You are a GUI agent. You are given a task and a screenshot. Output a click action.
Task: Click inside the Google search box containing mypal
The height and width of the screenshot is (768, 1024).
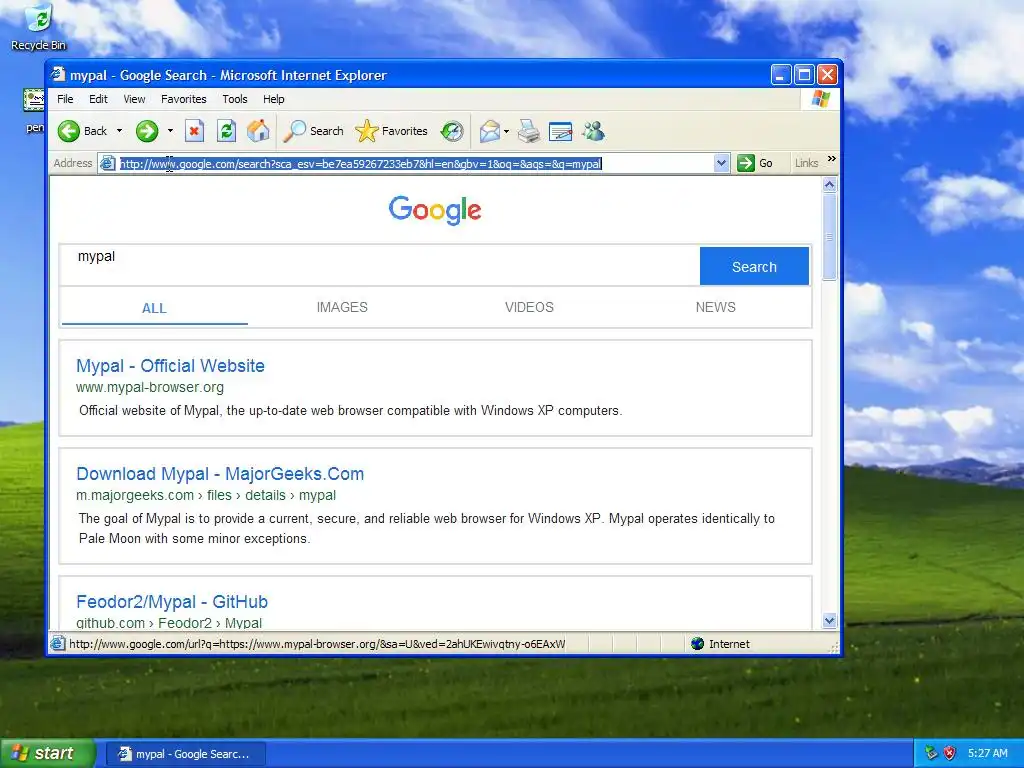pos(379,265)
